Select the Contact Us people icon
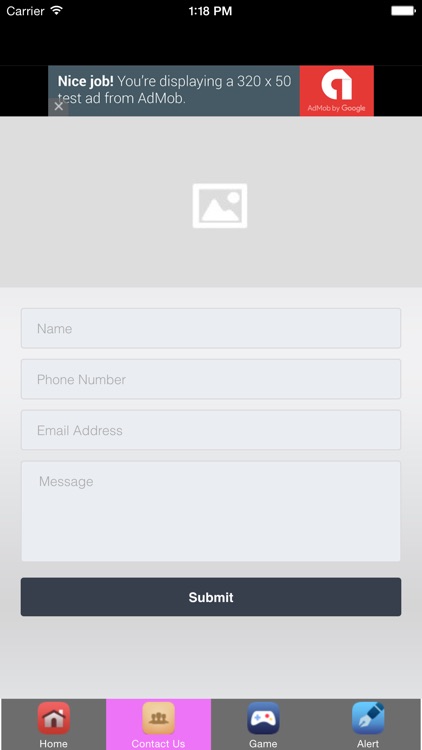 click(x=158, y=718)
